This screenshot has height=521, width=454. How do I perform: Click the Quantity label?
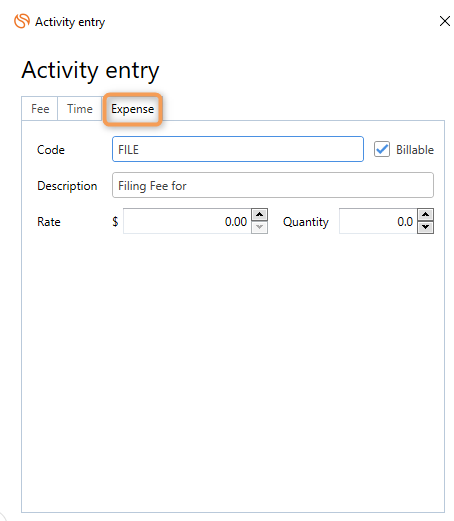click(x=306, y=222)
